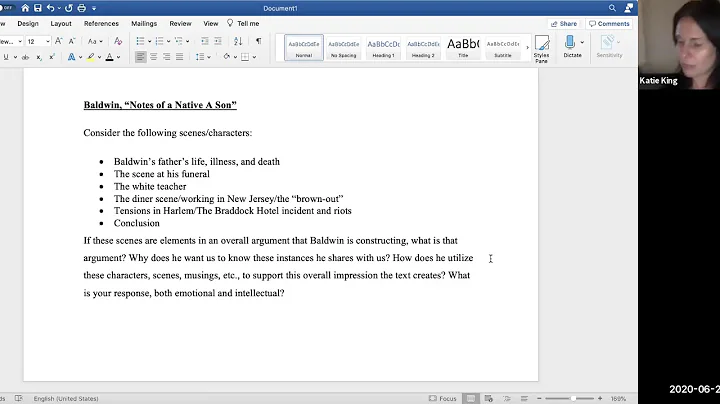The width and height of the screenshot is (720, 404).
Task: Start Dictate with the microphone icon
Action: pos(570,46)
